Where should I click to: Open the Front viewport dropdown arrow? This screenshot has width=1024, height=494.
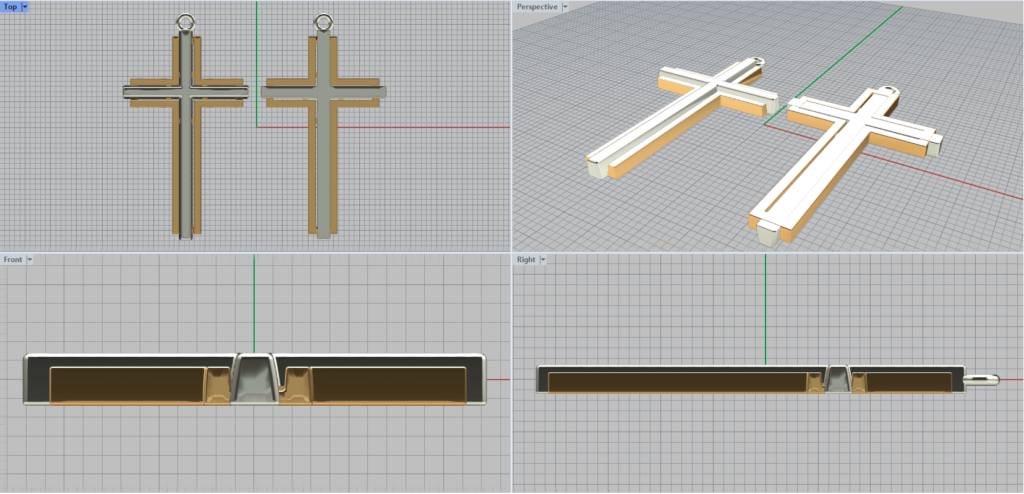(x=30, y=259)
